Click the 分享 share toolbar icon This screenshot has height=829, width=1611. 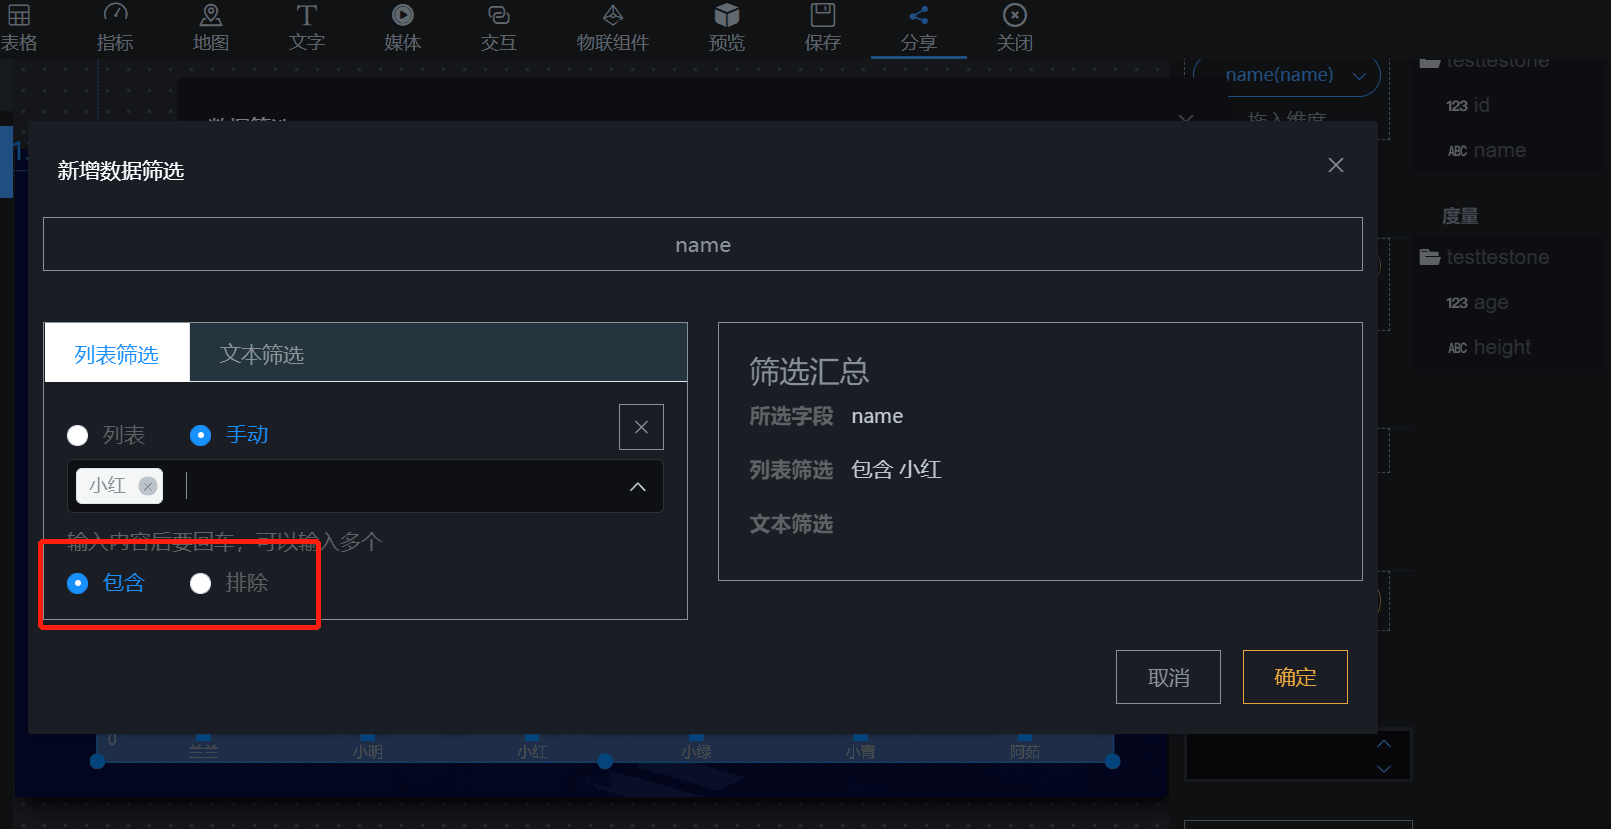(919, 28)
